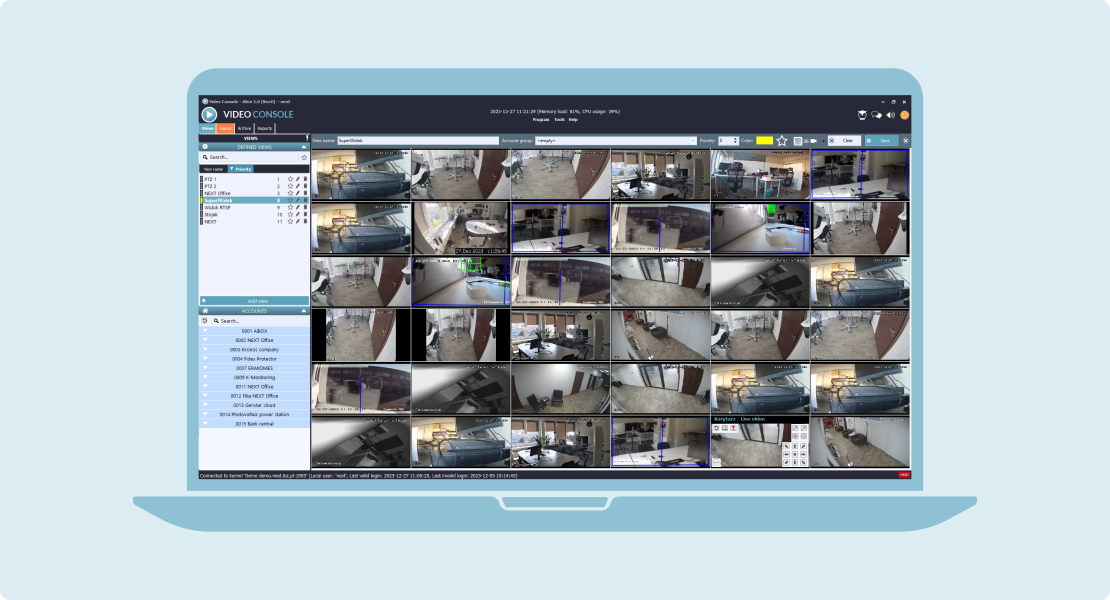Screen dimensions: 1110x600
Task: Toggle the favorite star next to Widok RTSP
Action: tap(290, 206)
